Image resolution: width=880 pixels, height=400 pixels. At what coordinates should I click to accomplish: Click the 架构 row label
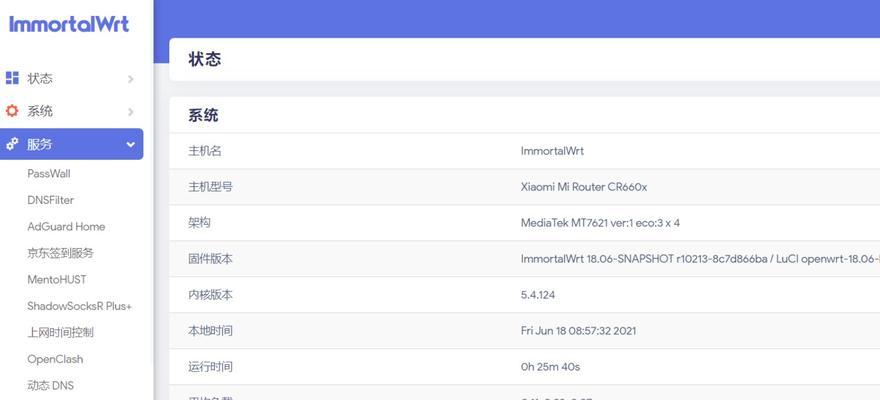(x=199, y=223)
